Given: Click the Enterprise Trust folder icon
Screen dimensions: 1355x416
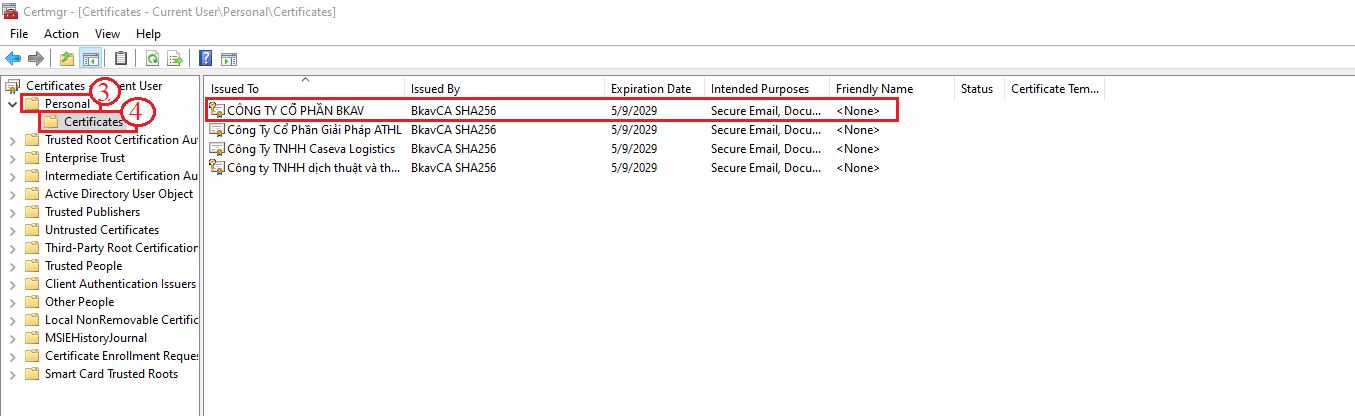Looking at the screenshot, I should pyautogui.click(x=32, y=158).
